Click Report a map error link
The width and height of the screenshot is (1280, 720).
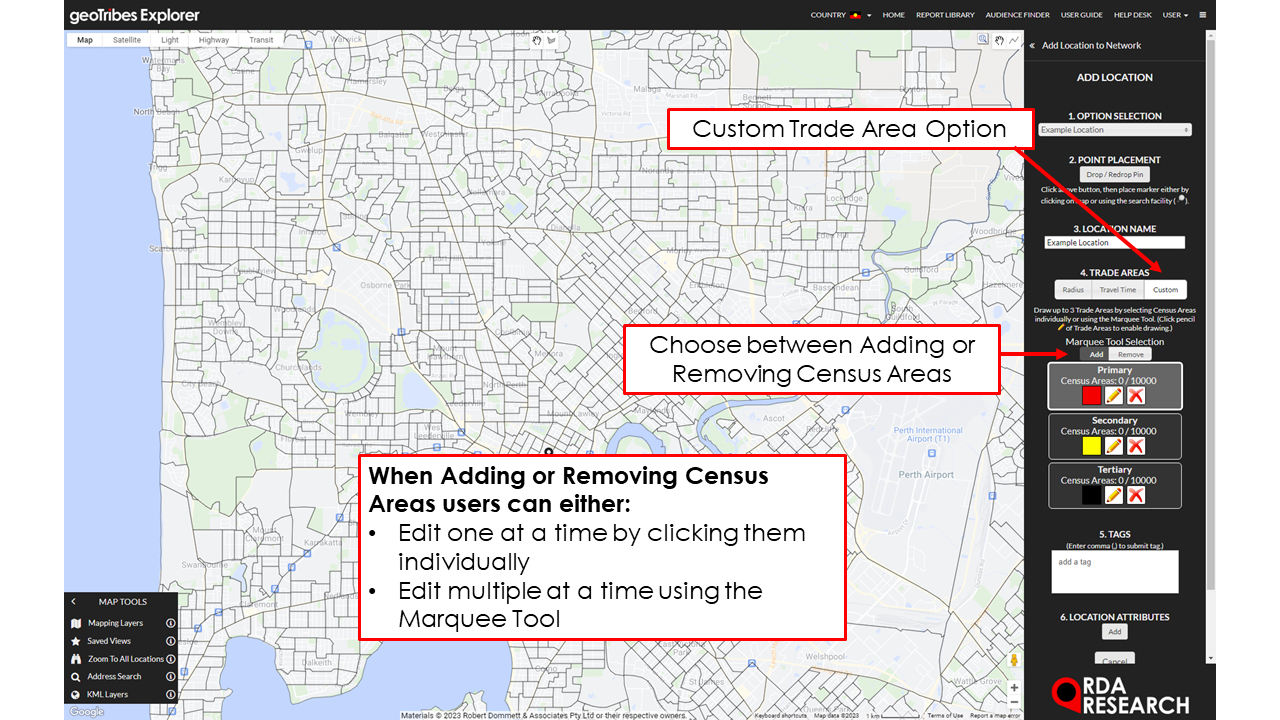[994, 715]
